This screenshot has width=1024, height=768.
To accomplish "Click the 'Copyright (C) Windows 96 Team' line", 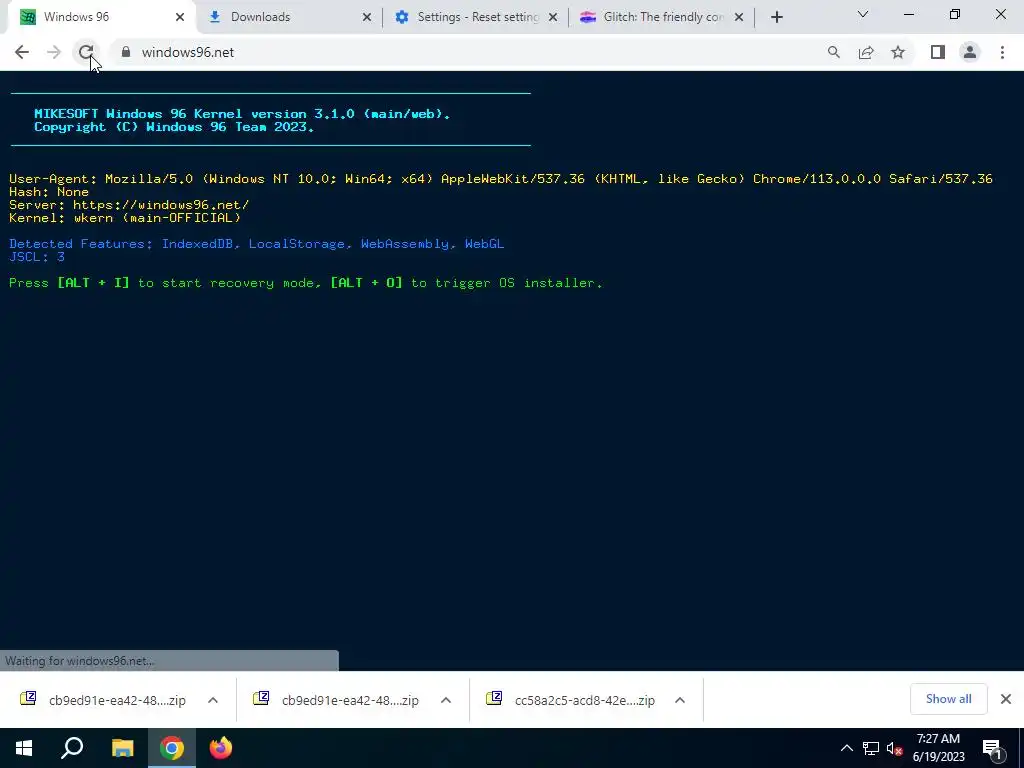I will pyautogui.click(x=174, y=127).
